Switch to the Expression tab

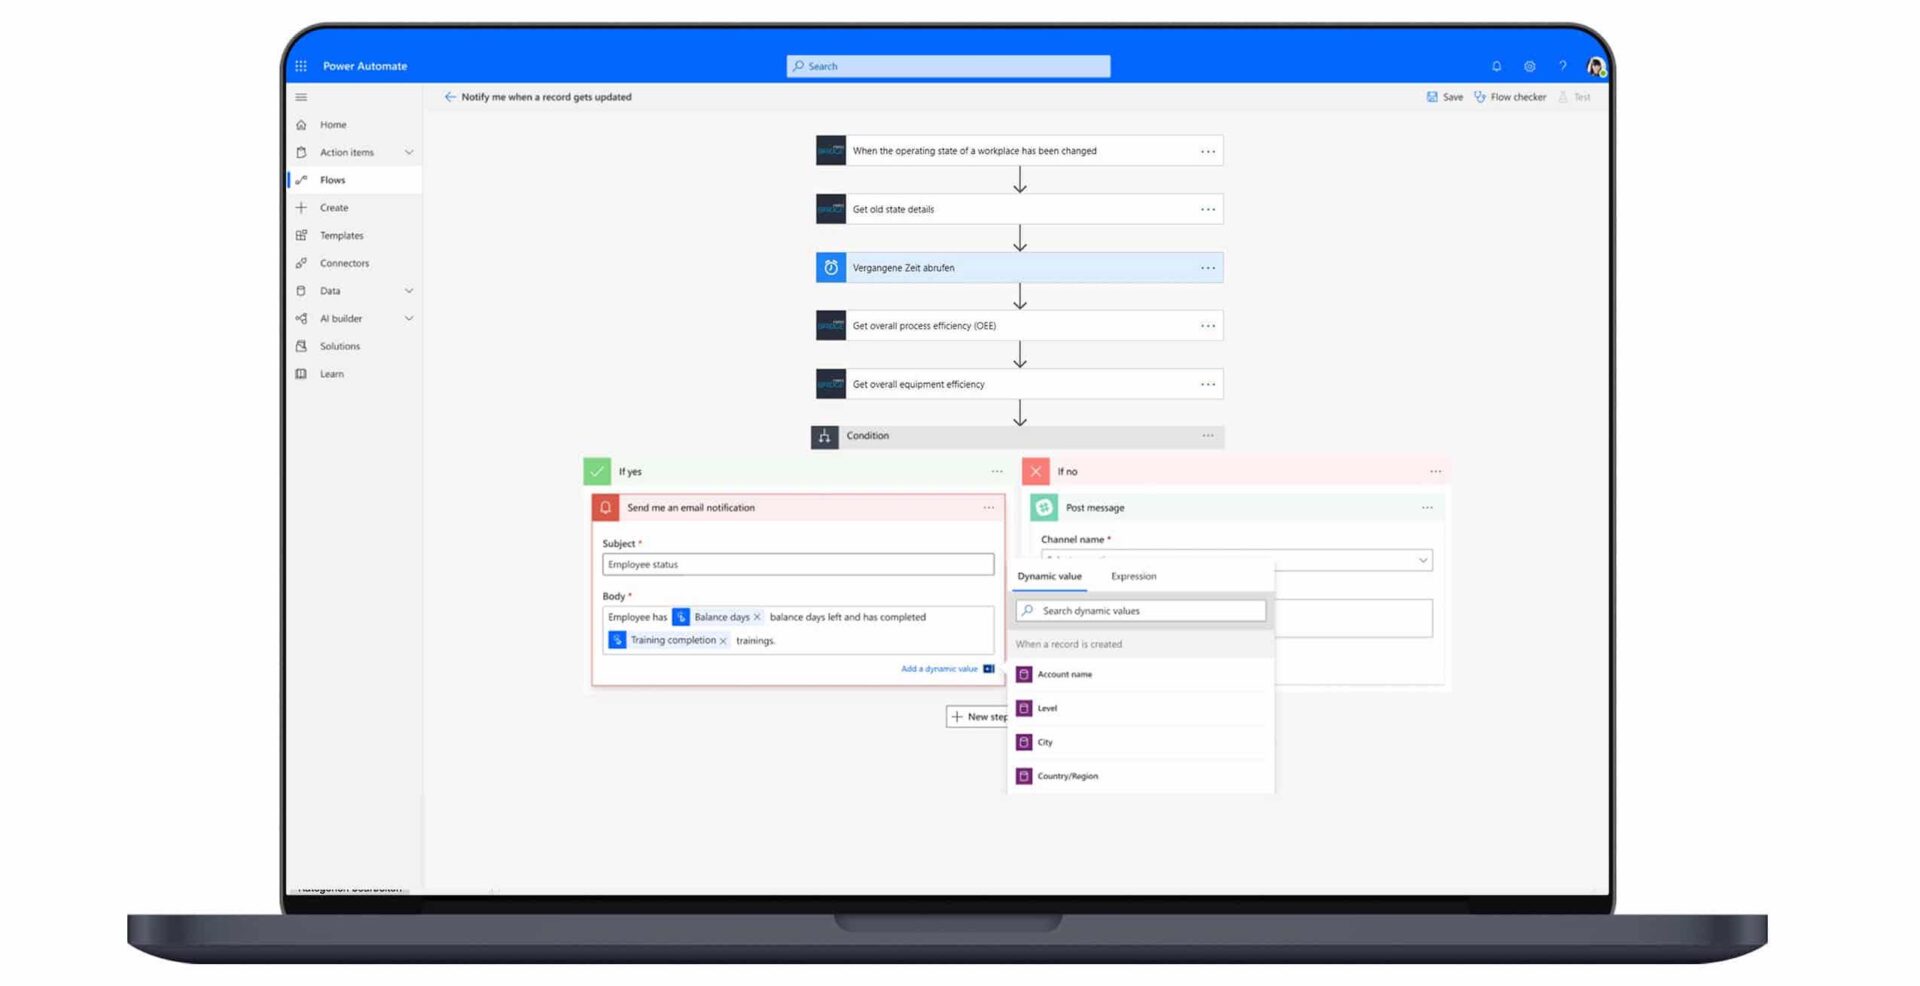[x=1132, y=576]
